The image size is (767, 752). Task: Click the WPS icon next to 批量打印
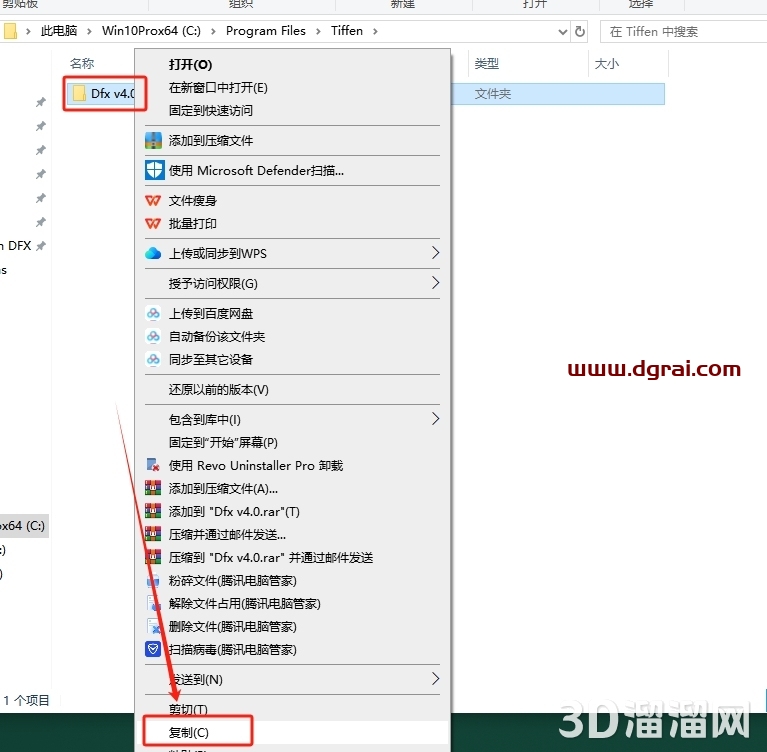coord(153,224)
